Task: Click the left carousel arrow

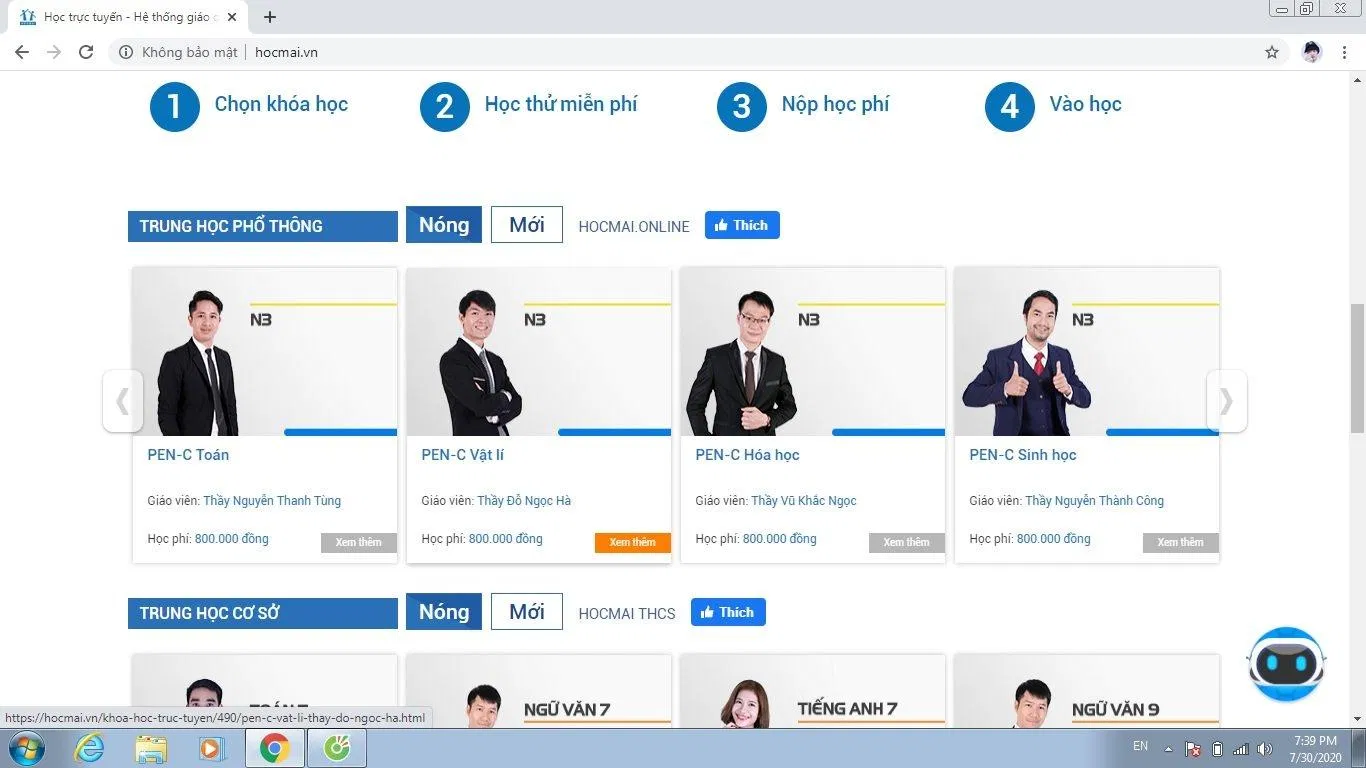Action: [122, 400]
